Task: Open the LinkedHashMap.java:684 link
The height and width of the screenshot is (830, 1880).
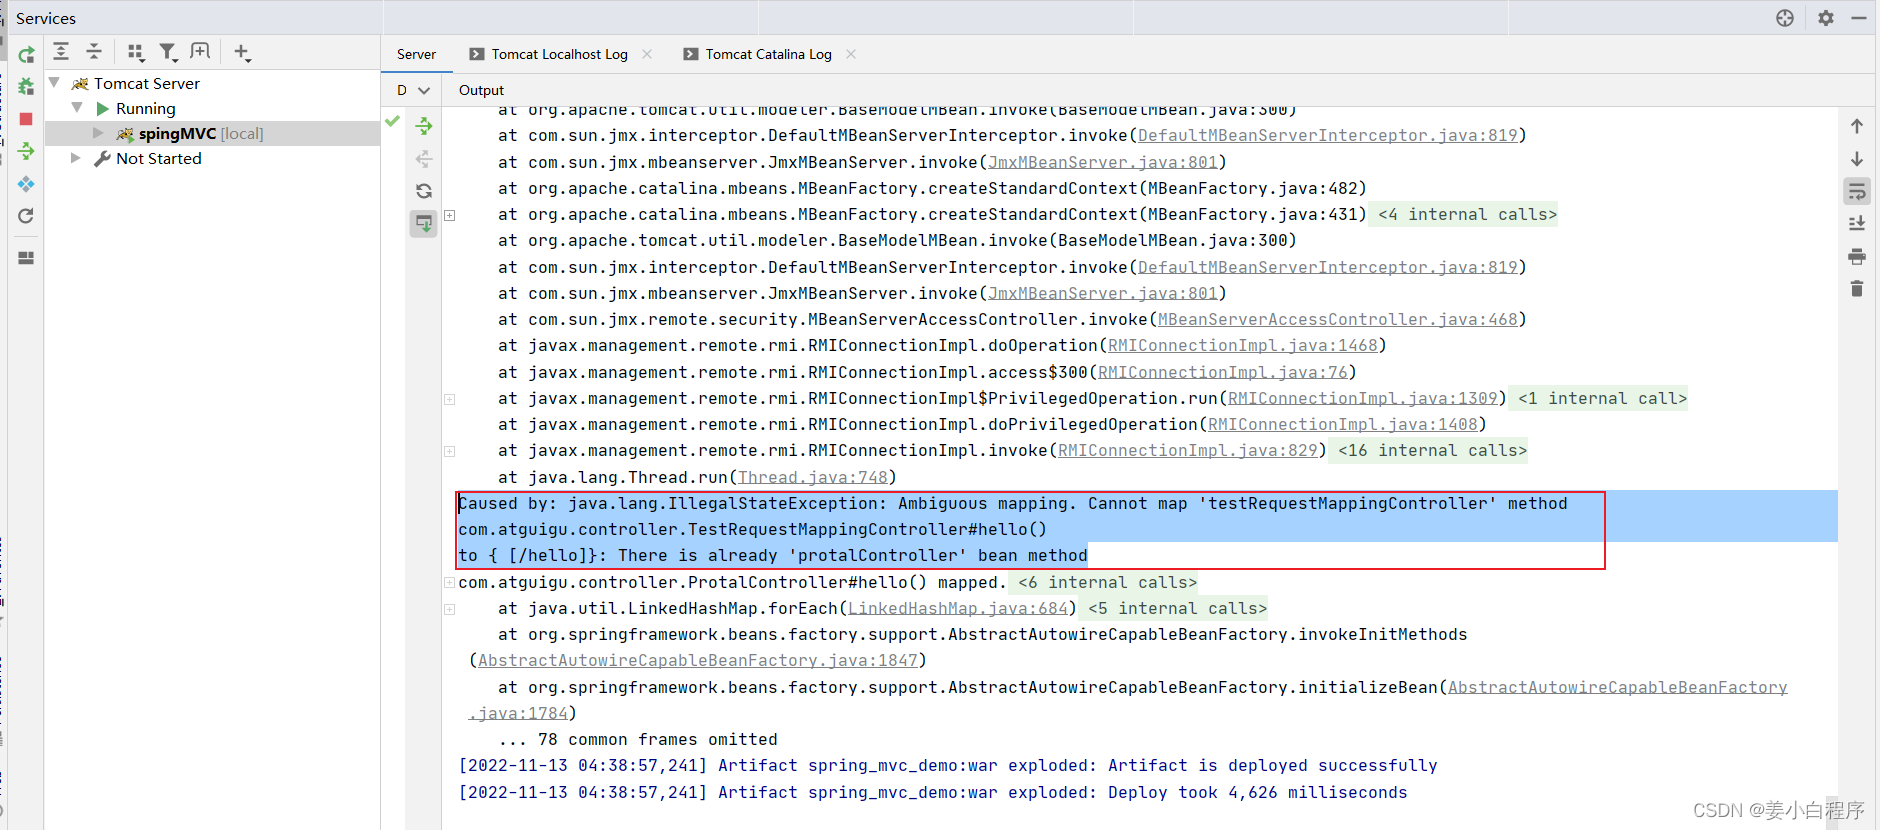Action: pyautogui.click(x=957, y=608)
